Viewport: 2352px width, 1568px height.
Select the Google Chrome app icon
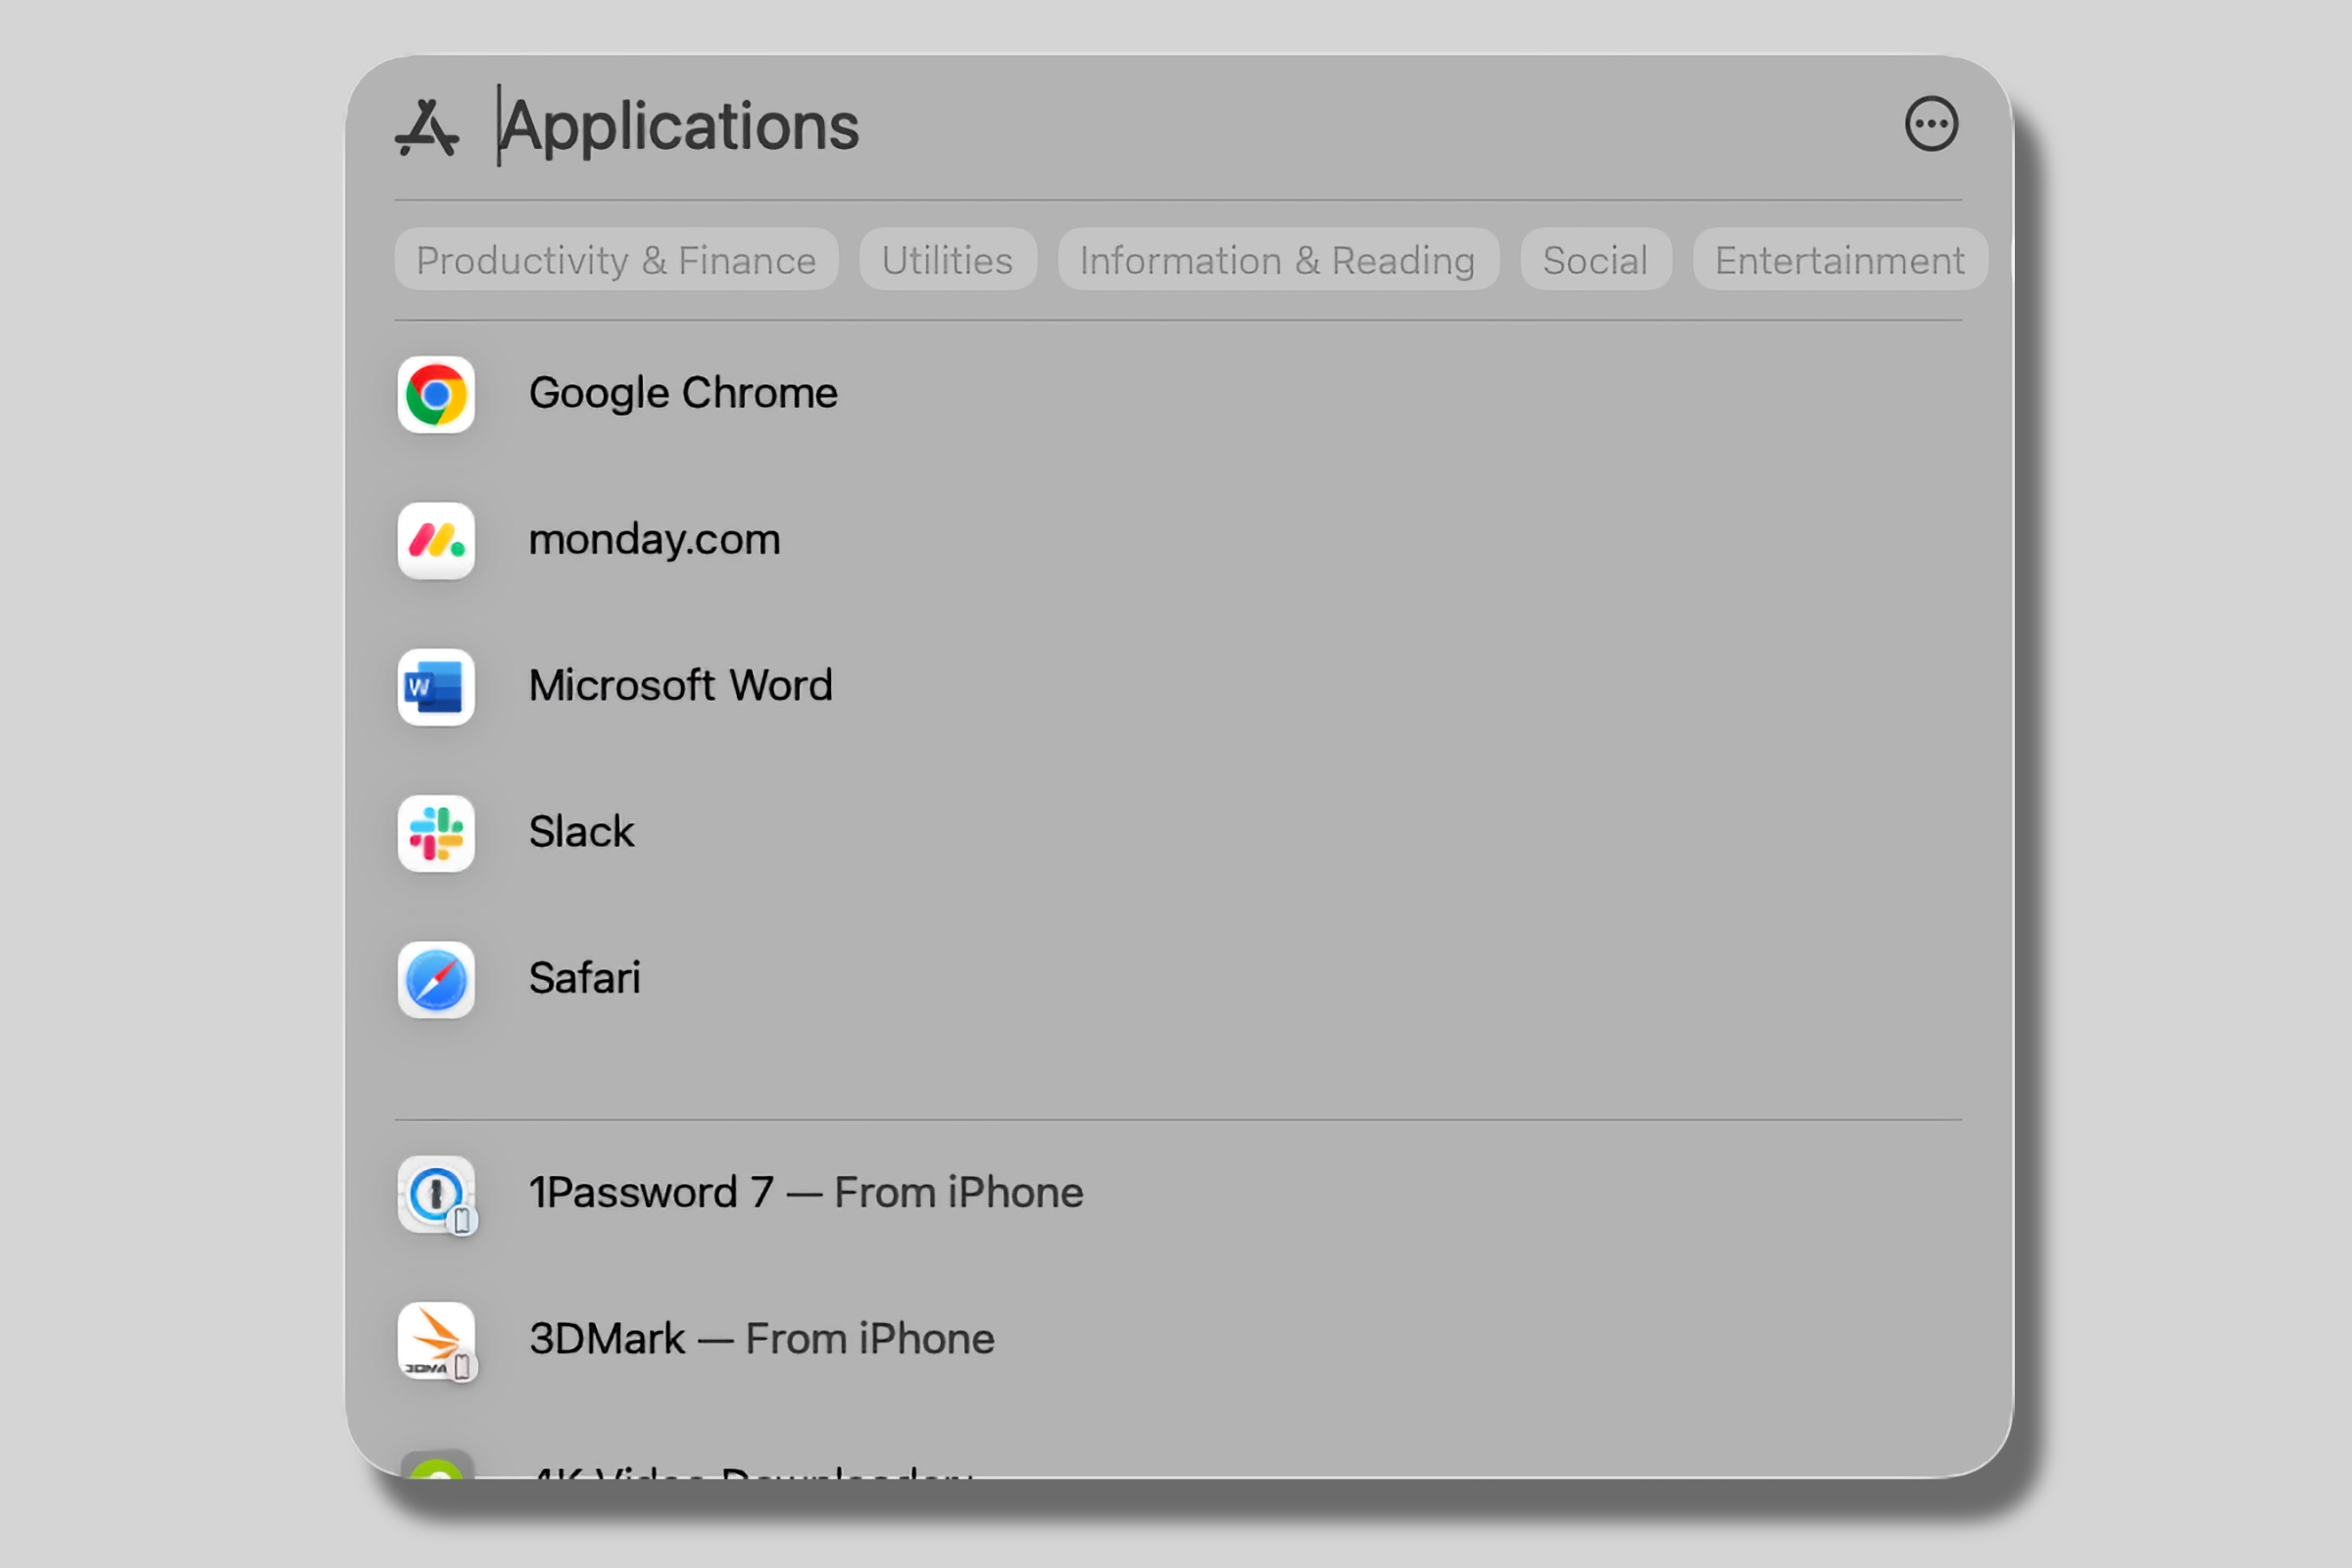point(435,395)
